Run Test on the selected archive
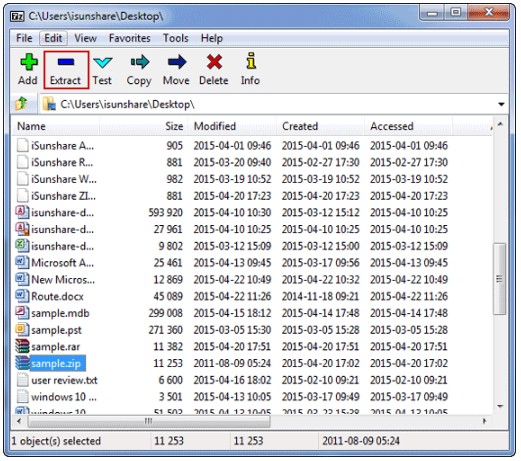The image size is (521, 461). click(102, 63)
